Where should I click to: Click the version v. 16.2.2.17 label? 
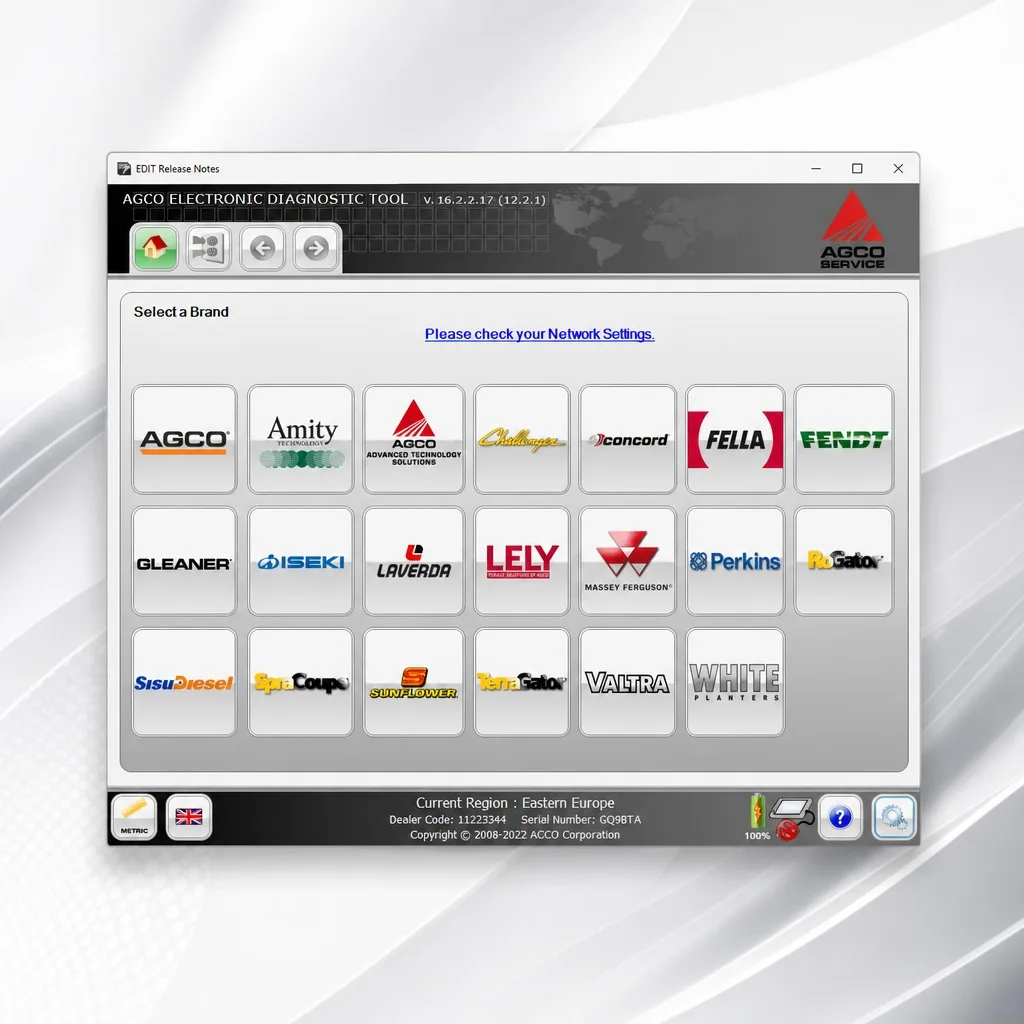click(484, 199)
